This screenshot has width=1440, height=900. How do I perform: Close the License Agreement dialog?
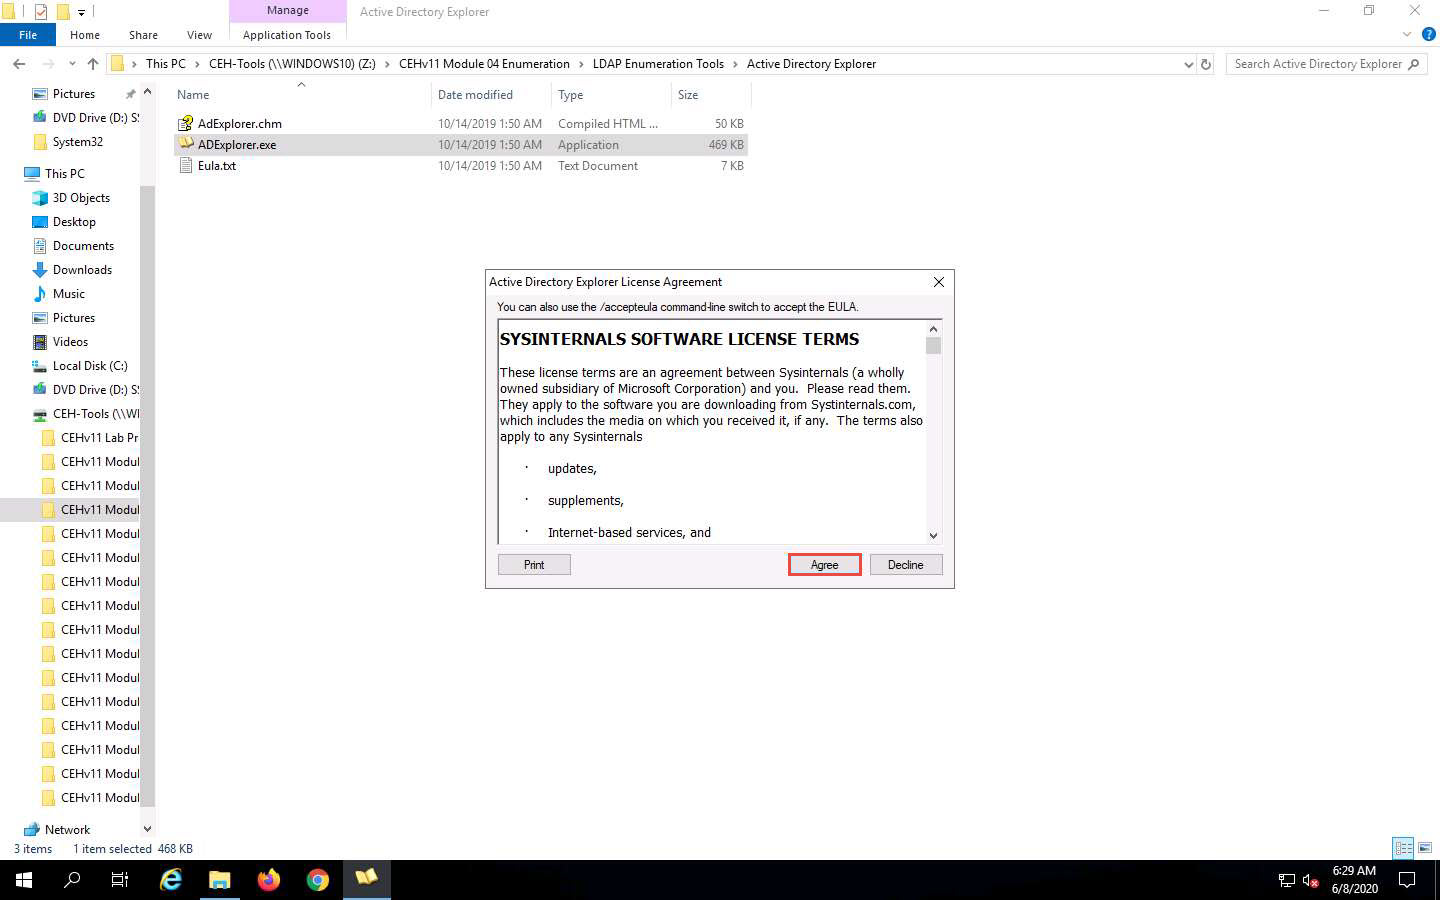pyautogui.click(x=938, y=282)
